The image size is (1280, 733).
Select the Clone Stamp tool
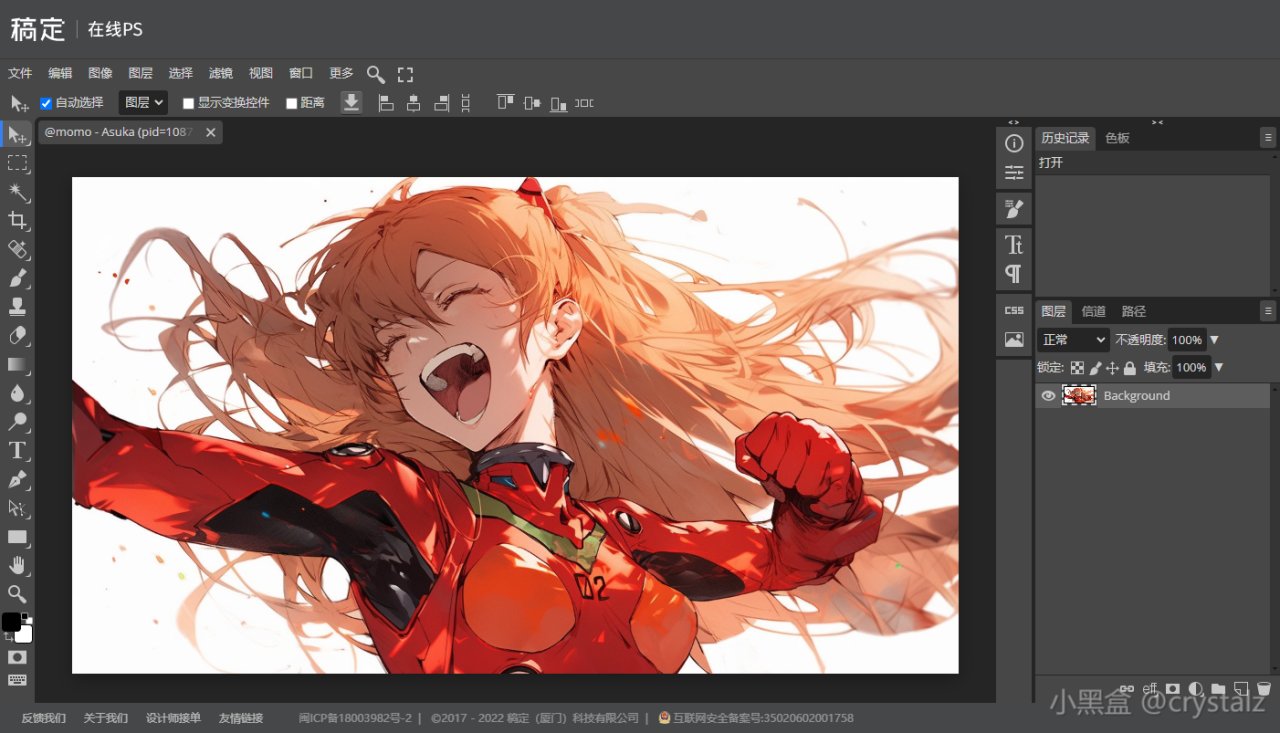tap(17, 306)
